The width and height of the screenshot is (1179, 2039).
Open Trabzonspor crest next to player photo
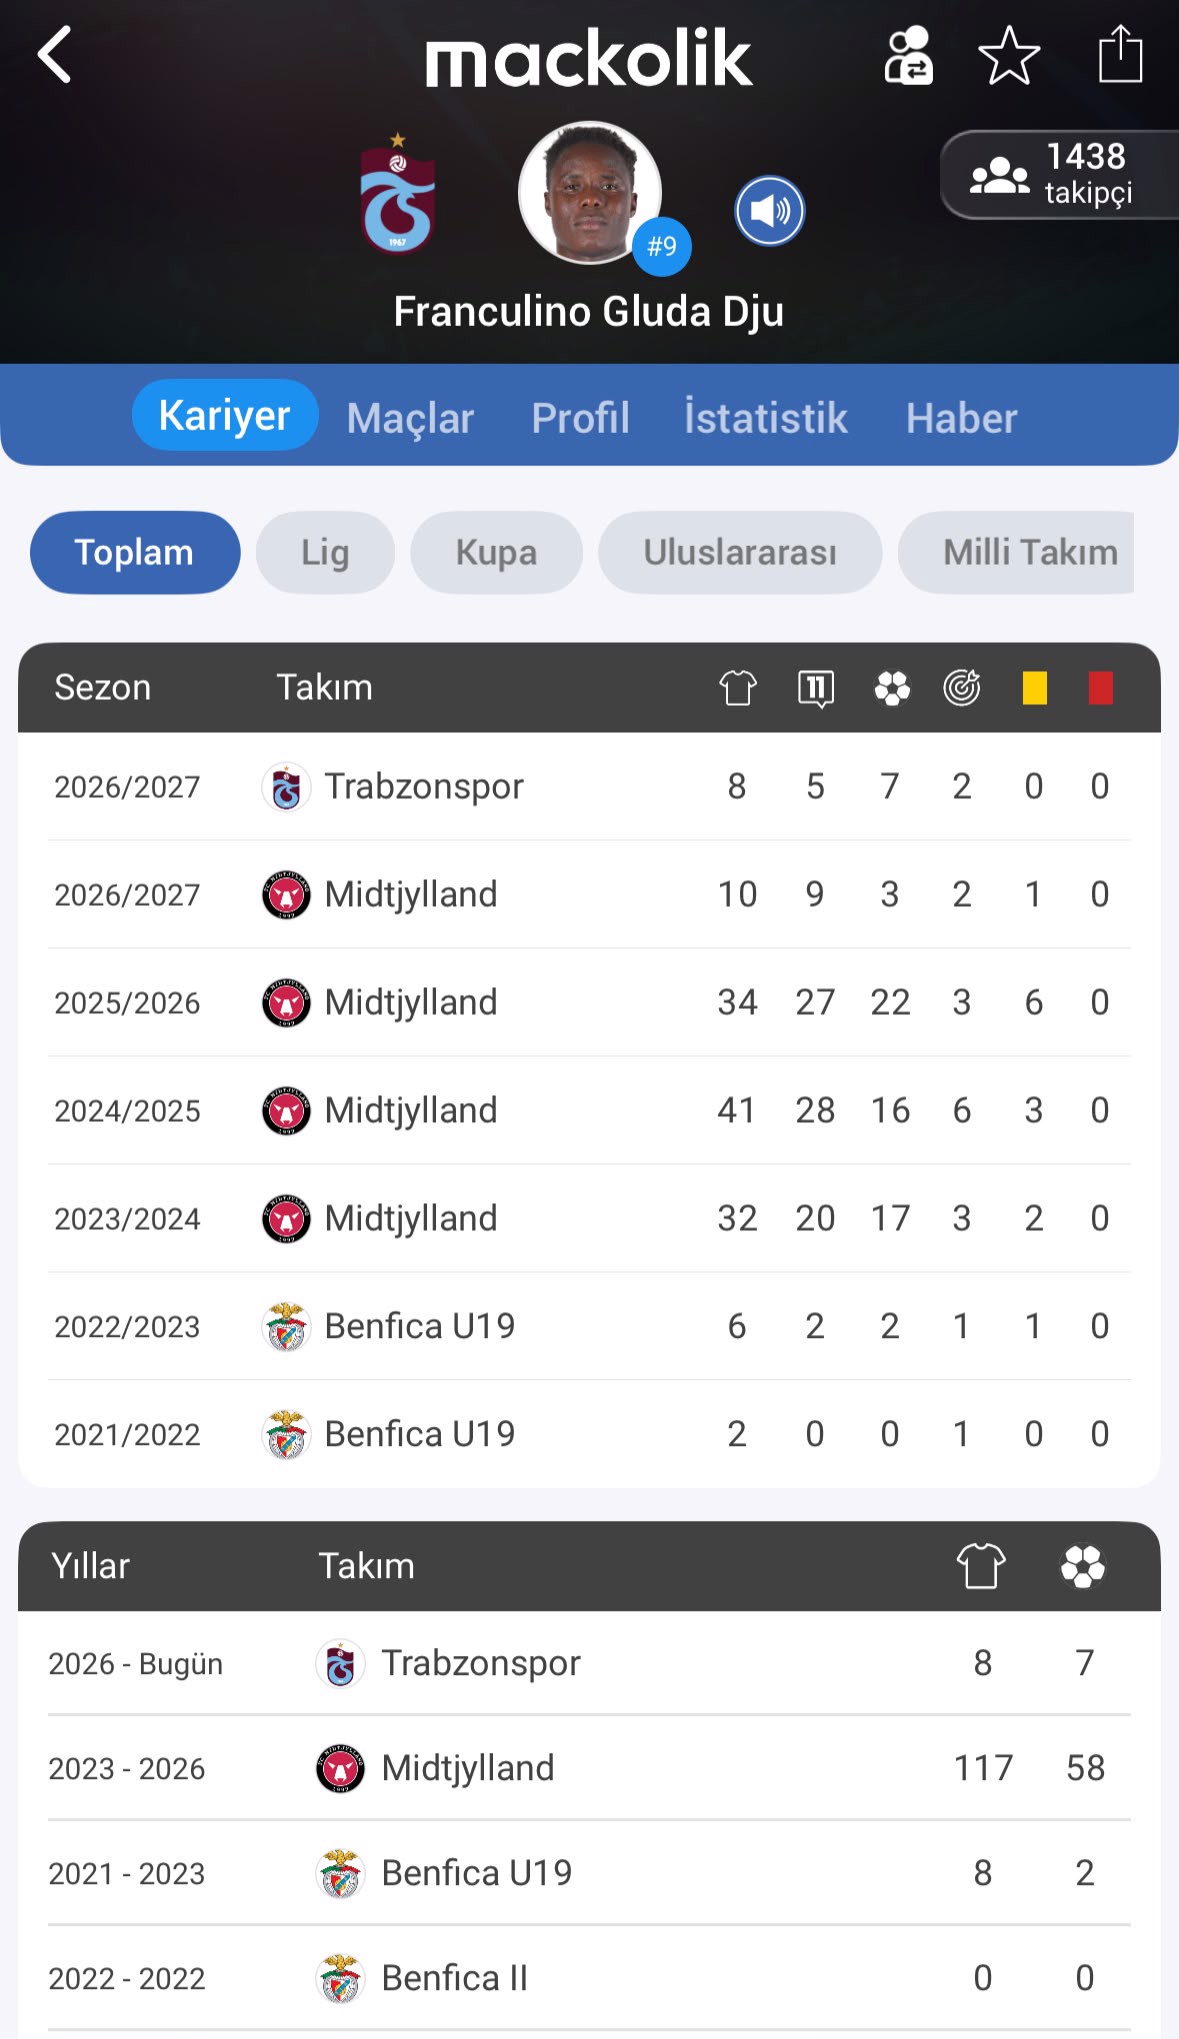click(397, 194)
